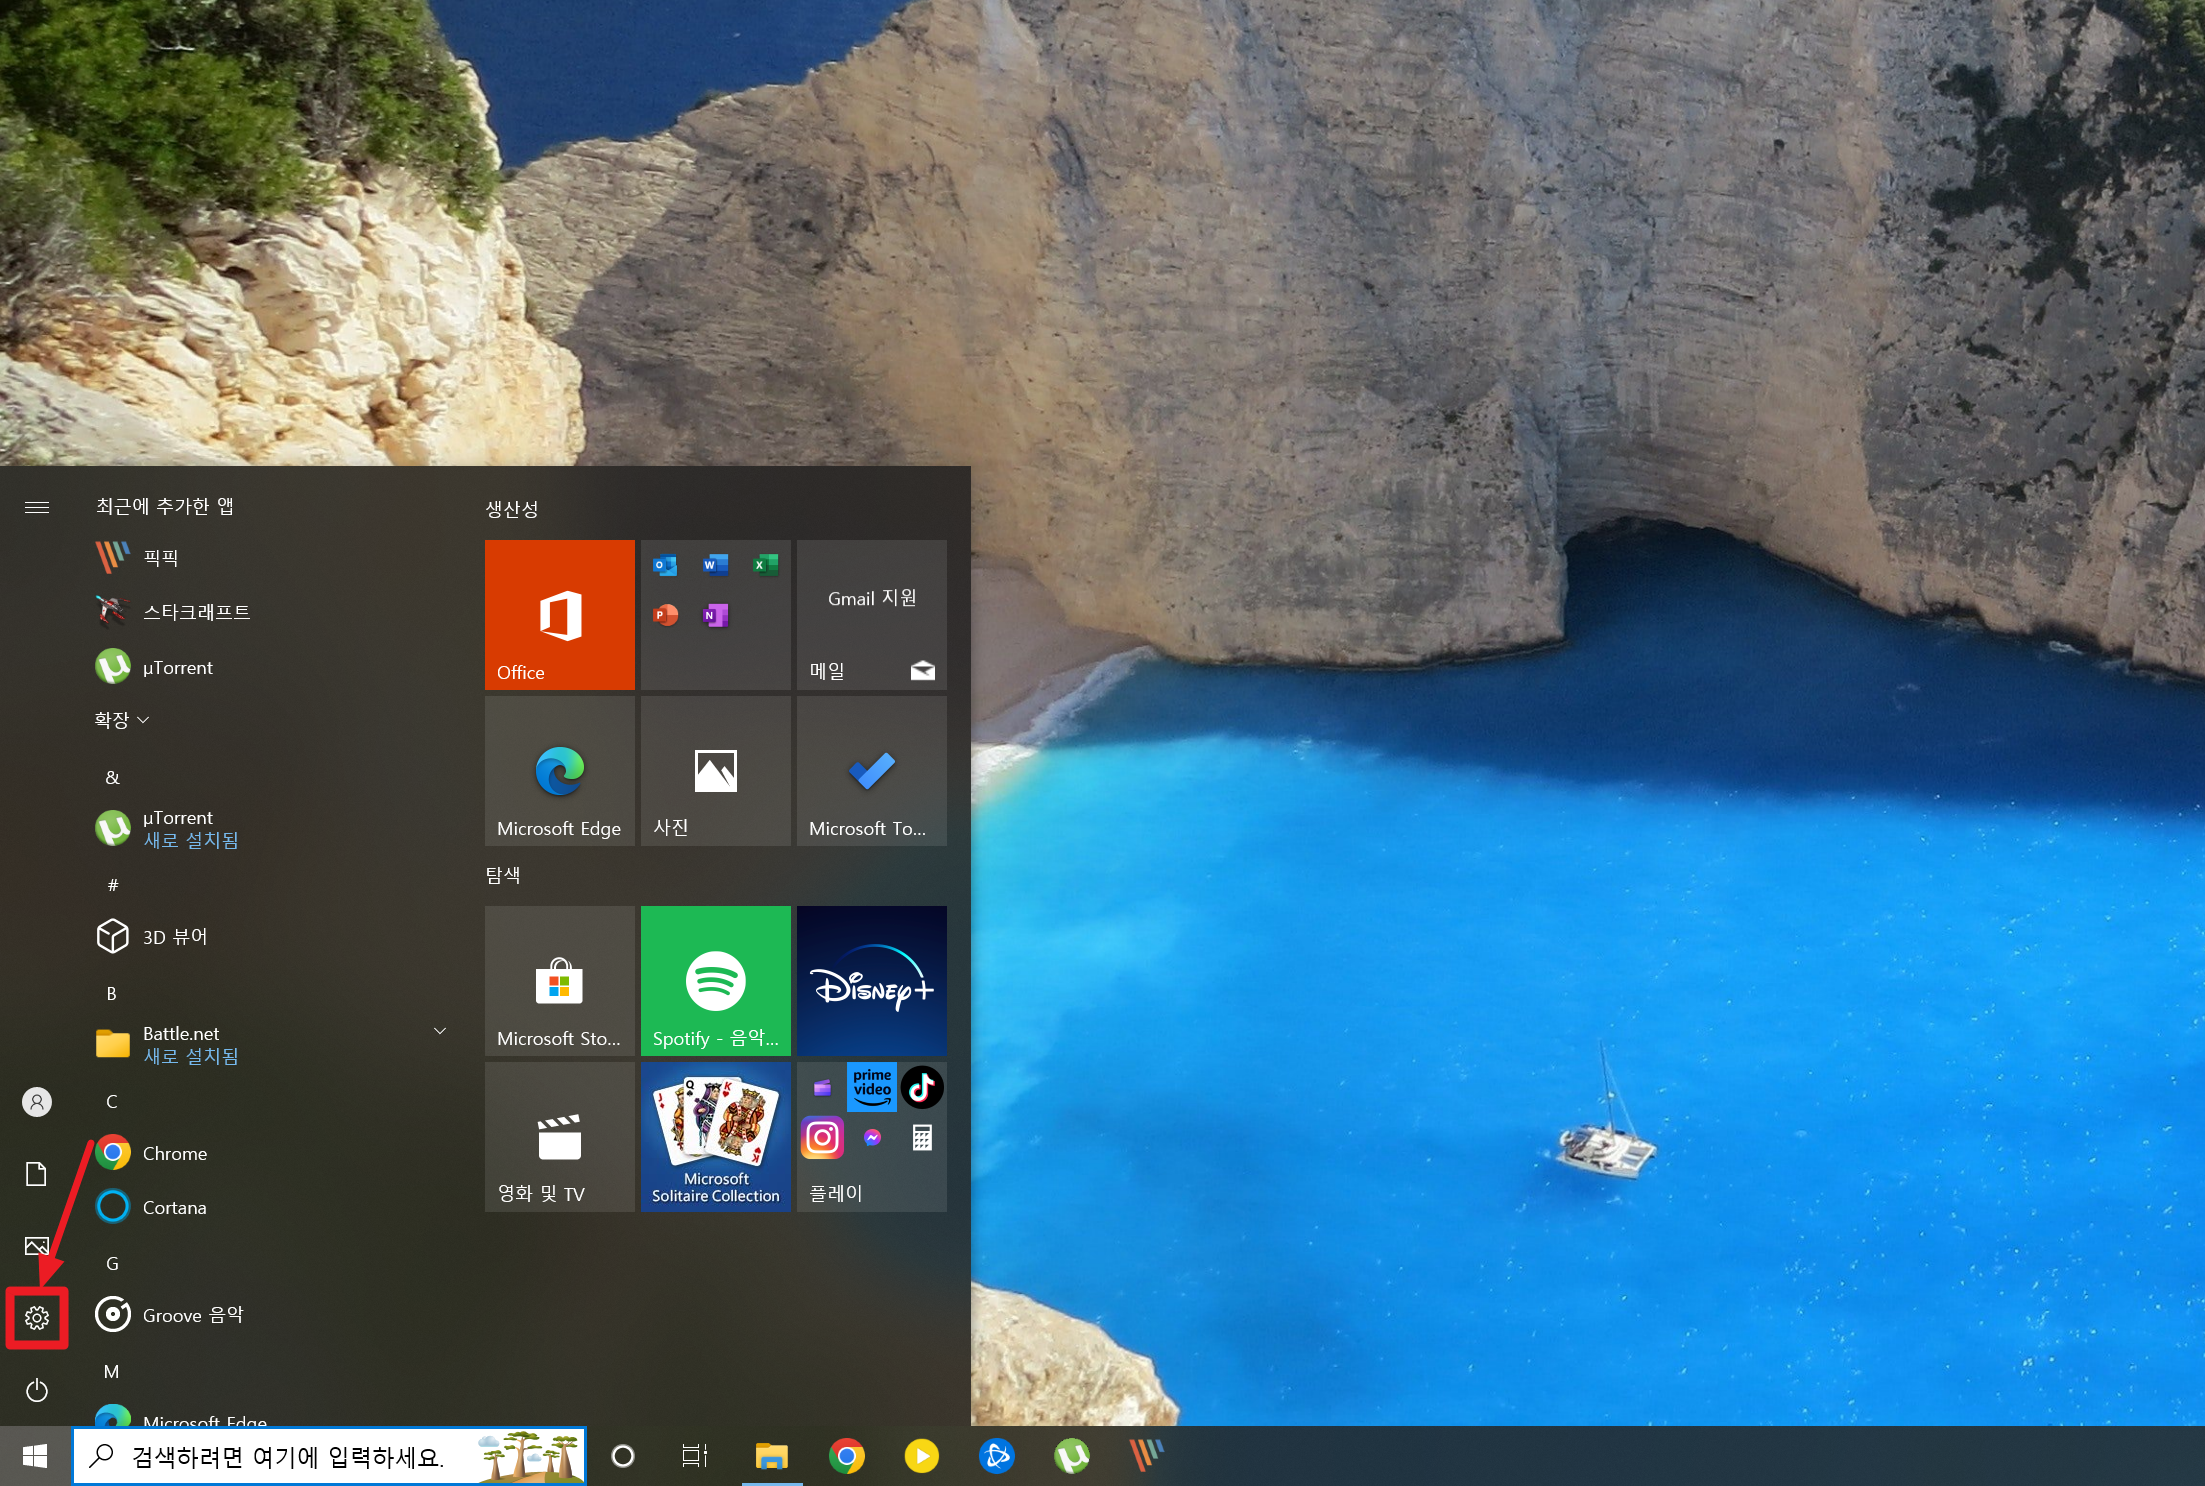2205x1486 pixels.
Task: Open the Settings gear icon
Action: point(37,1318)
